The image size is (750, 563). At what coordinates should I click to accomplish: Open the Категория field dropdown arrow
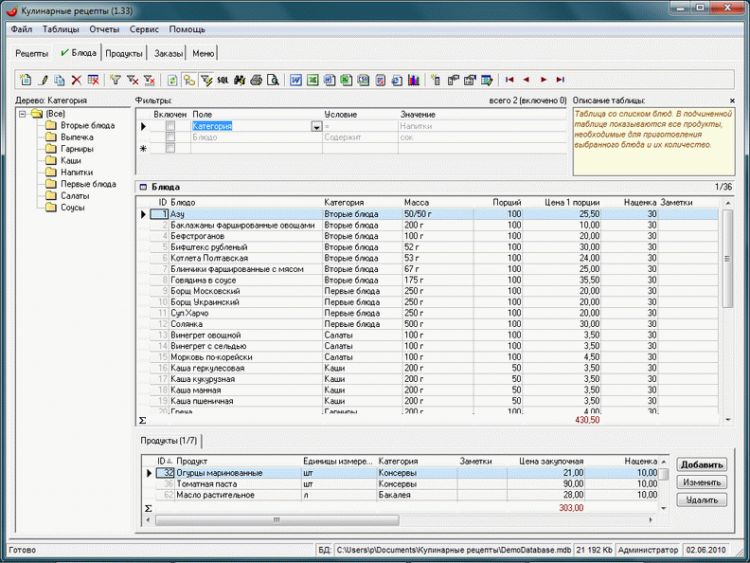point(316,126)
